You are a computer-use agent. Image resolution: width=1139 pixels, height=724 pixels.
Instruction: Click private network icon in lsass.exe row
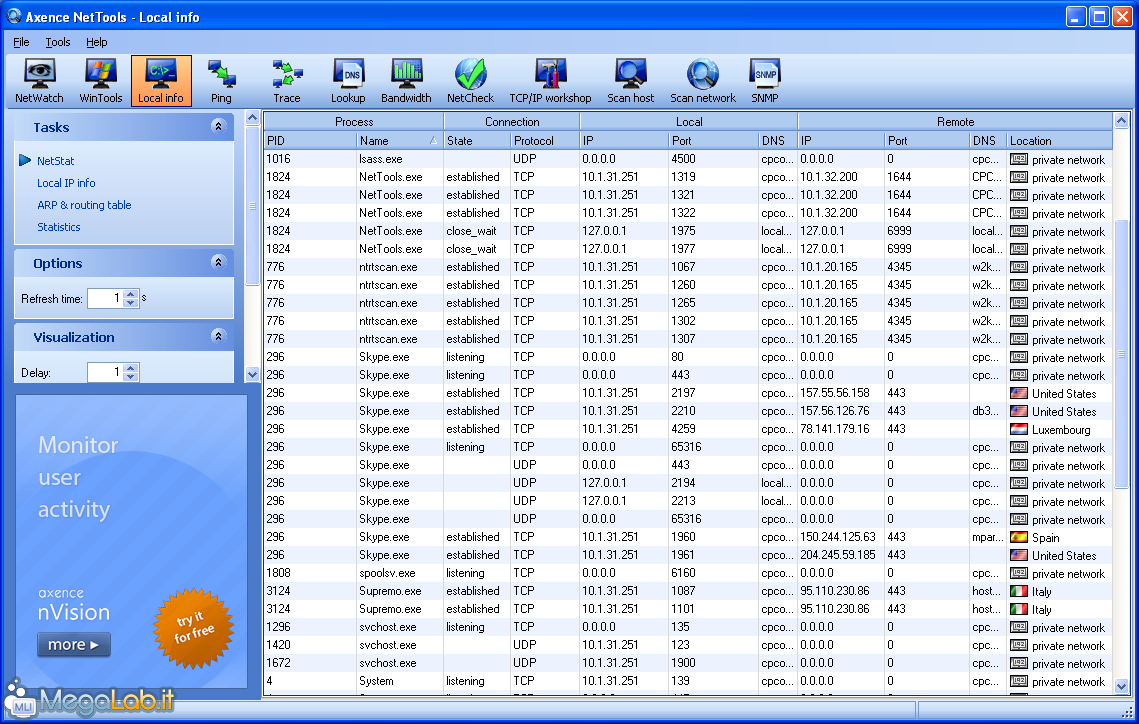(1018, 159)
